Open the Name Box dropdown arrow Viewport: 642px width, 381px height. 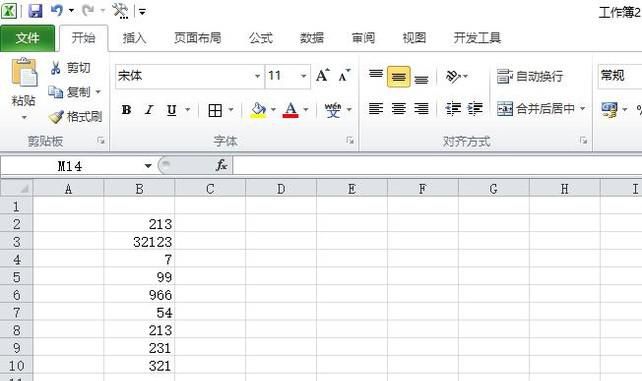click(148, 166)
